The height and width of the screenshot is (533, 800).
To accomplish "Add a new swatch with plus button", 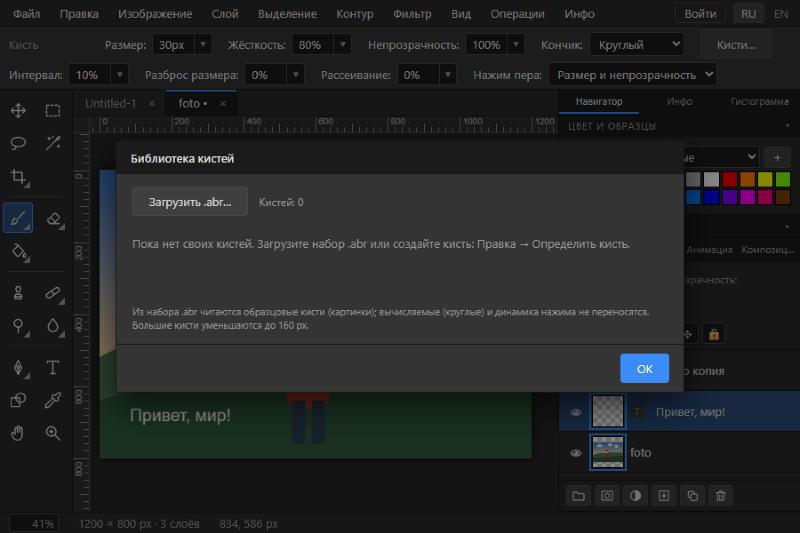I will pyautogui.click(x=777, y=158).
